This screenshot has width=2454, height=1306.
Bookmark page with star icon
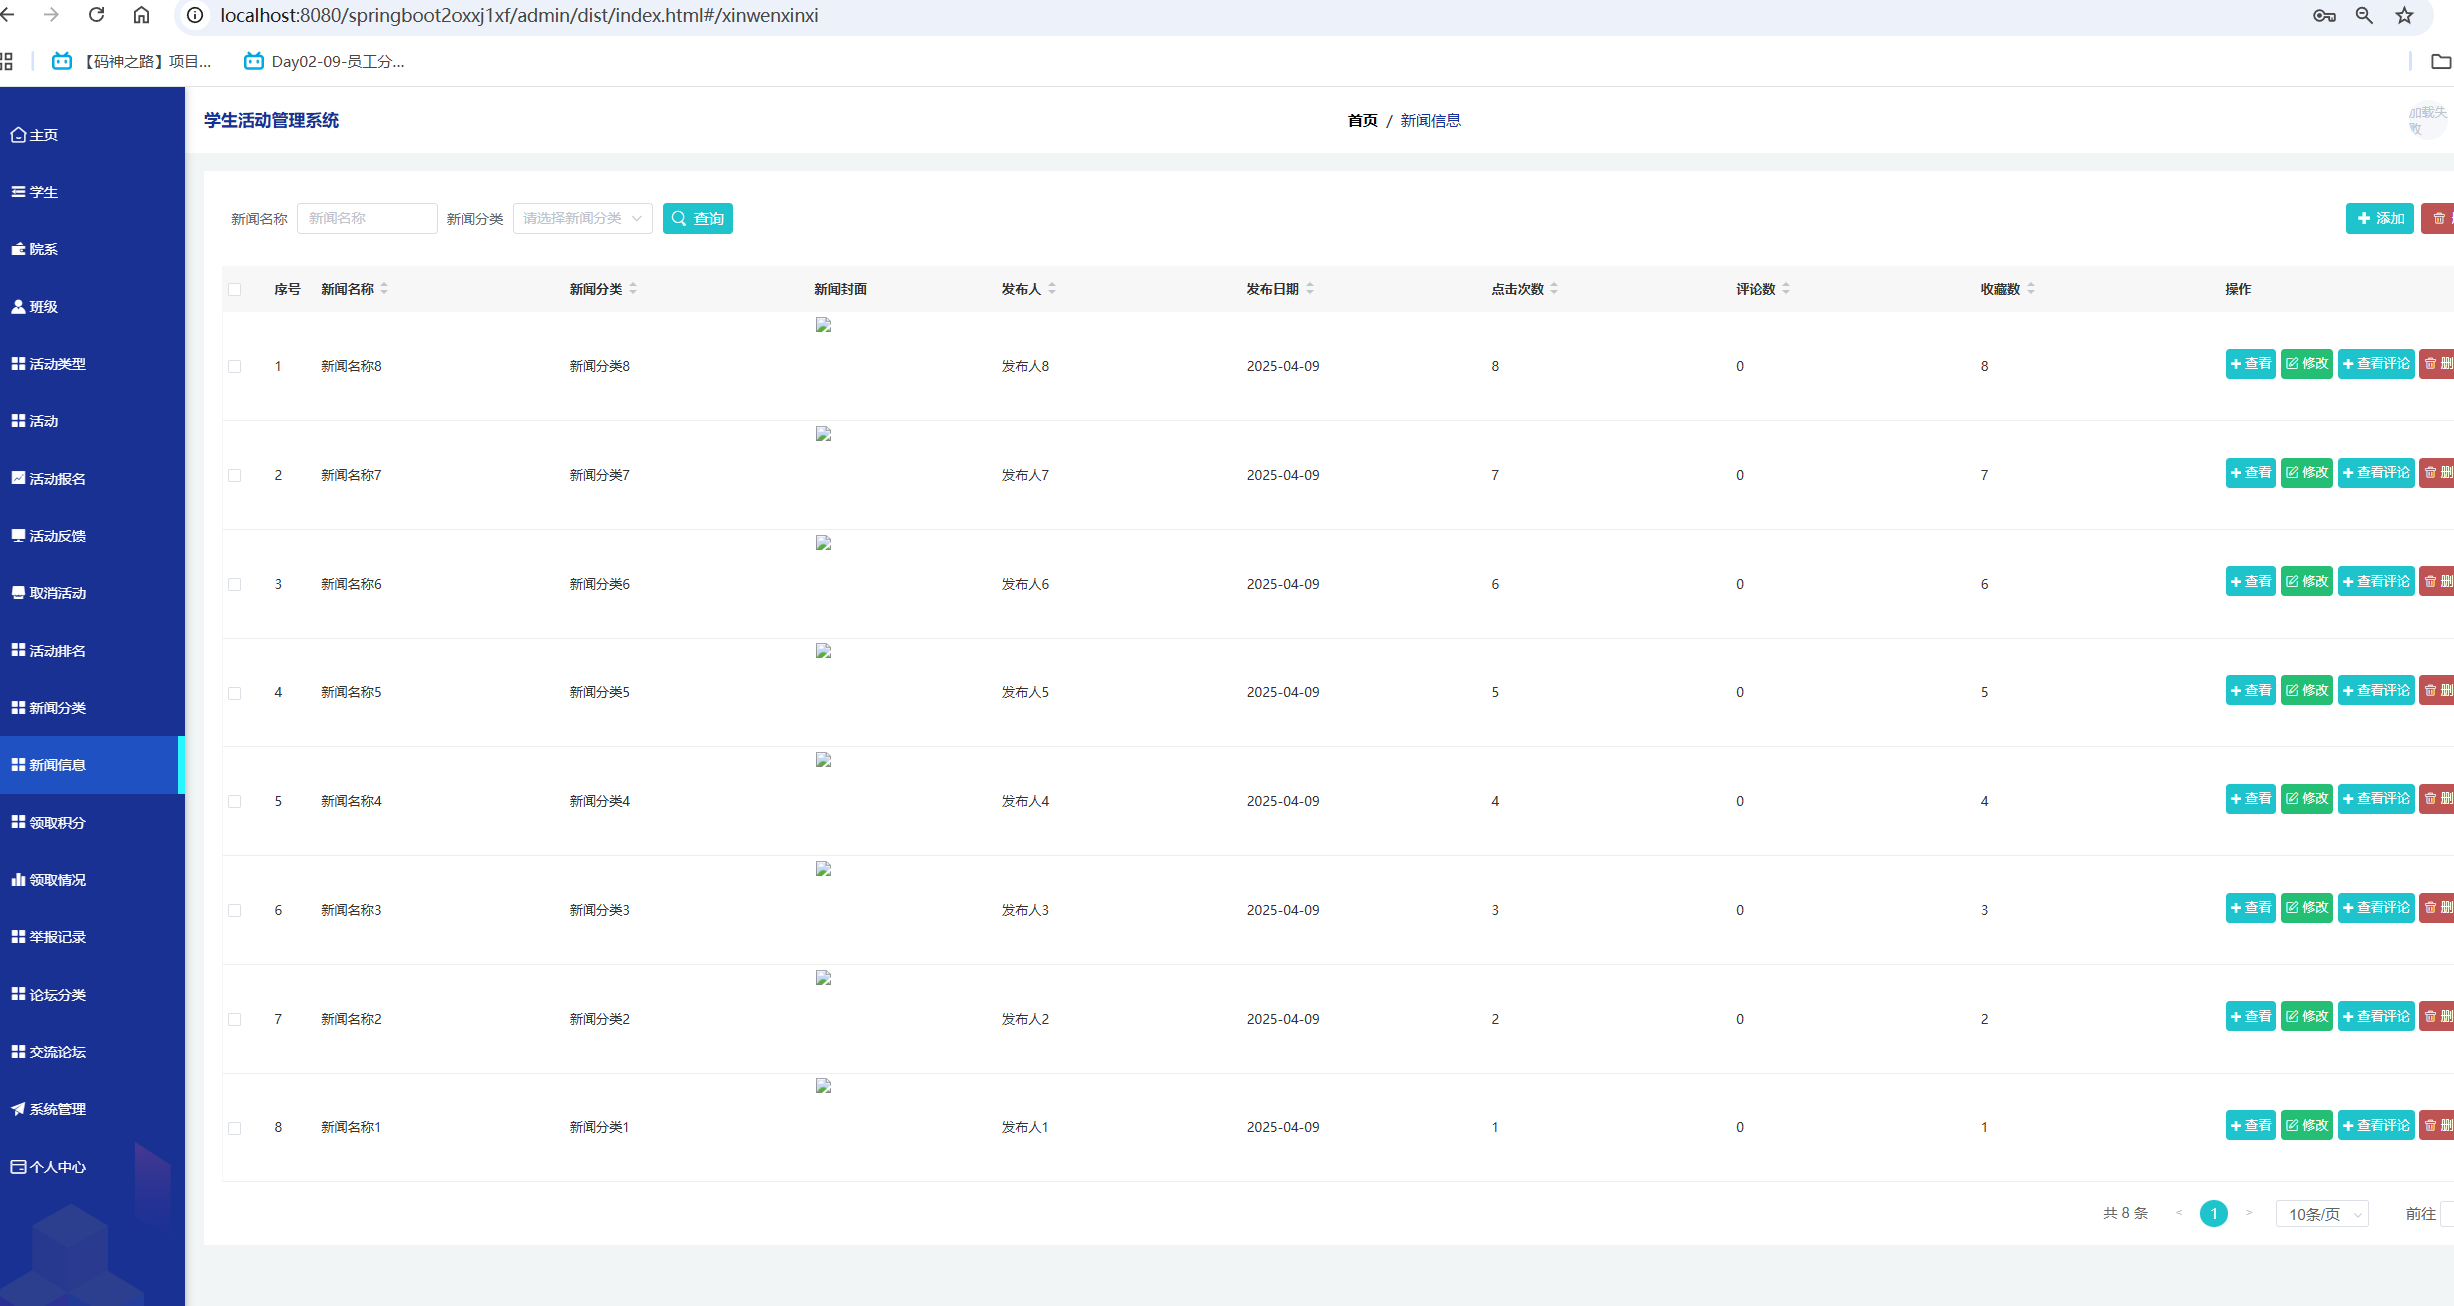click(x=2404, y=15)
